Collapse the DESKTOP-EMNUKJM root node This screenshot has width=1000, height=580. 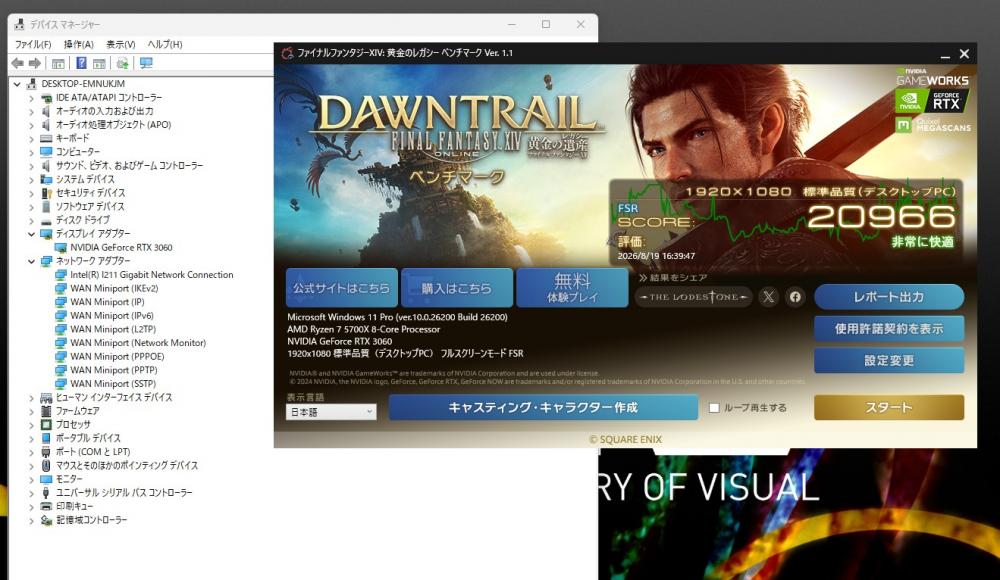(x=17, y=84)
